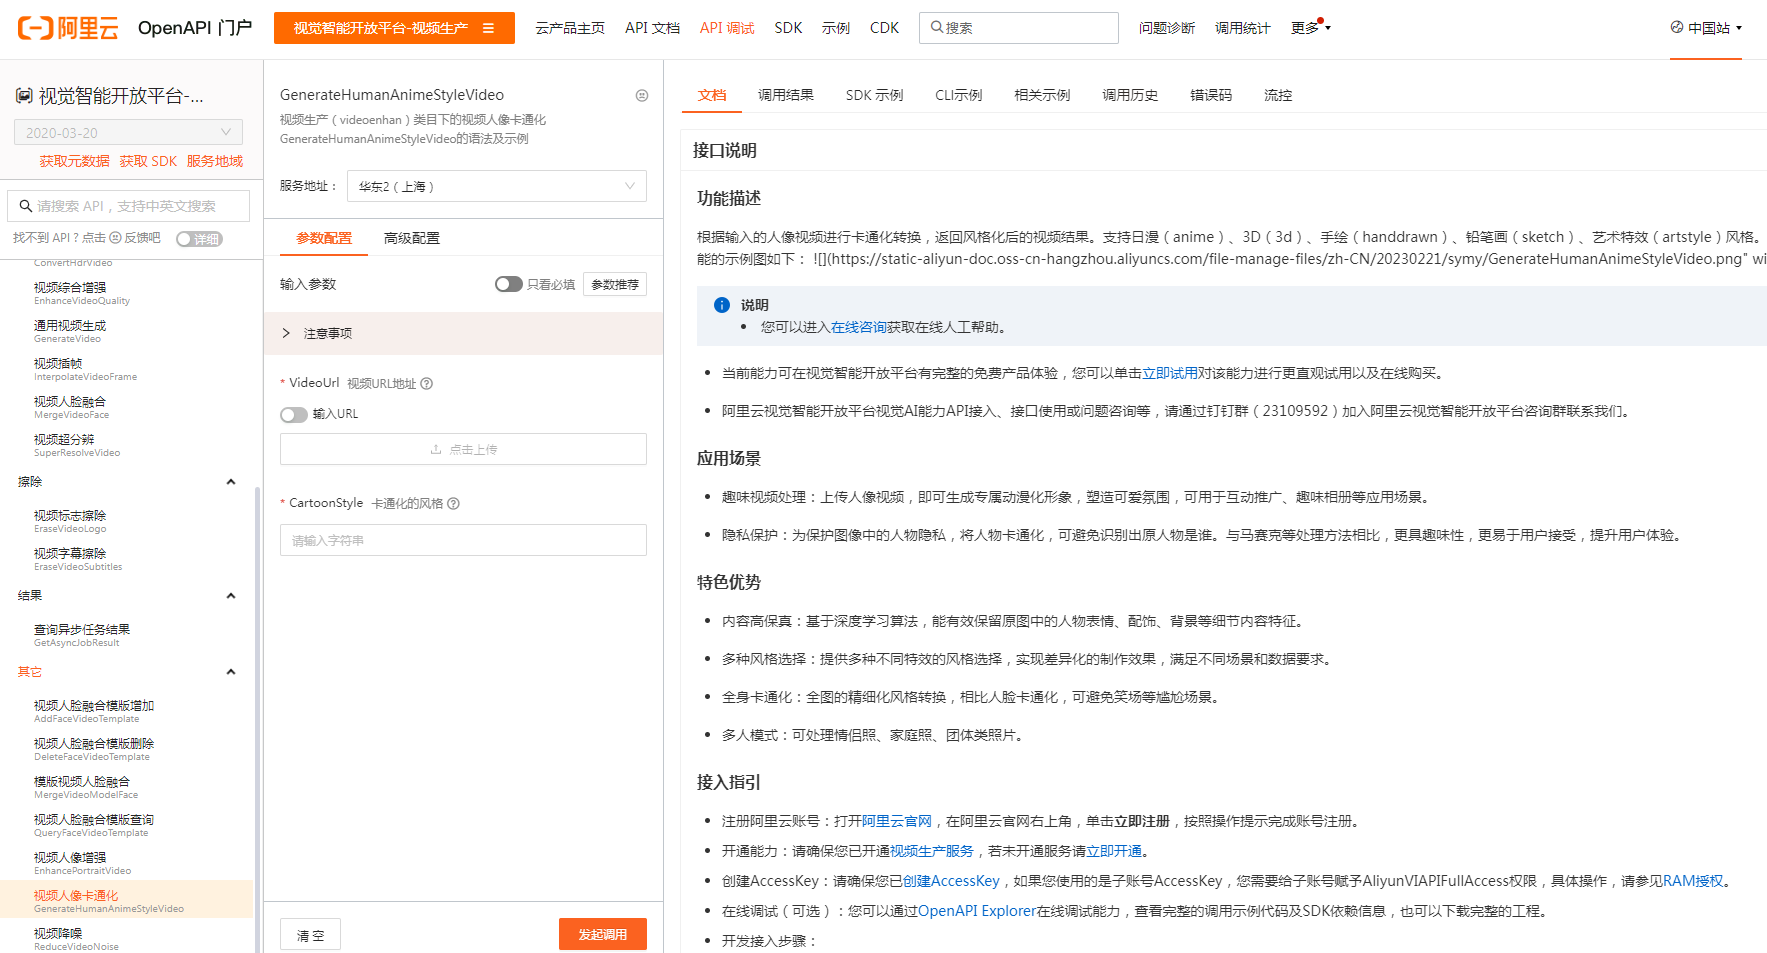This screenshot has width=1767, height=953.
Task: Click the OpenAPI Explorer link
Action: pyautogui.click(x=977, y=911)
